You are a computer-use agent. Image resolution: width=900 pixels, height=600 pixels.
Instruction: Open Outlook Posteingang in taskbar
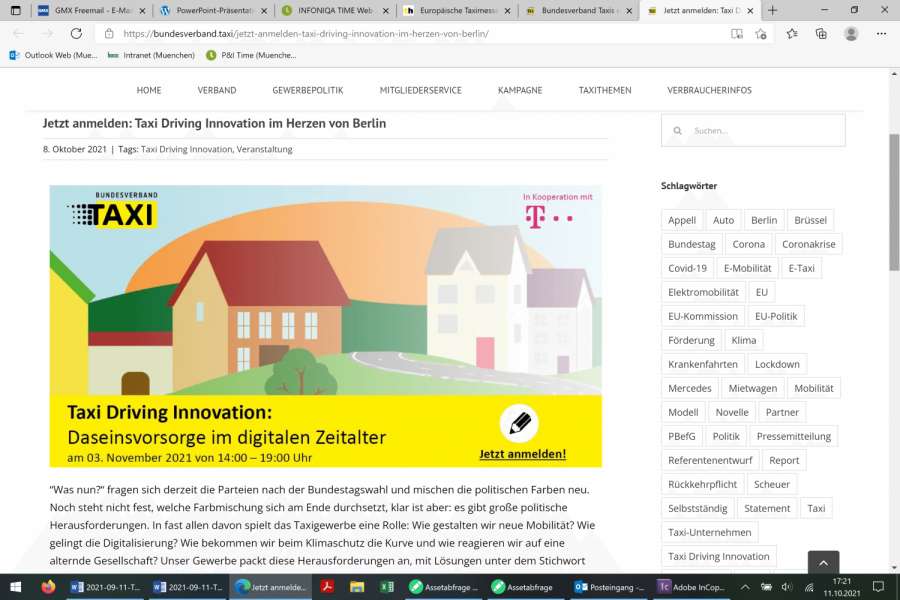pos(610,587)
